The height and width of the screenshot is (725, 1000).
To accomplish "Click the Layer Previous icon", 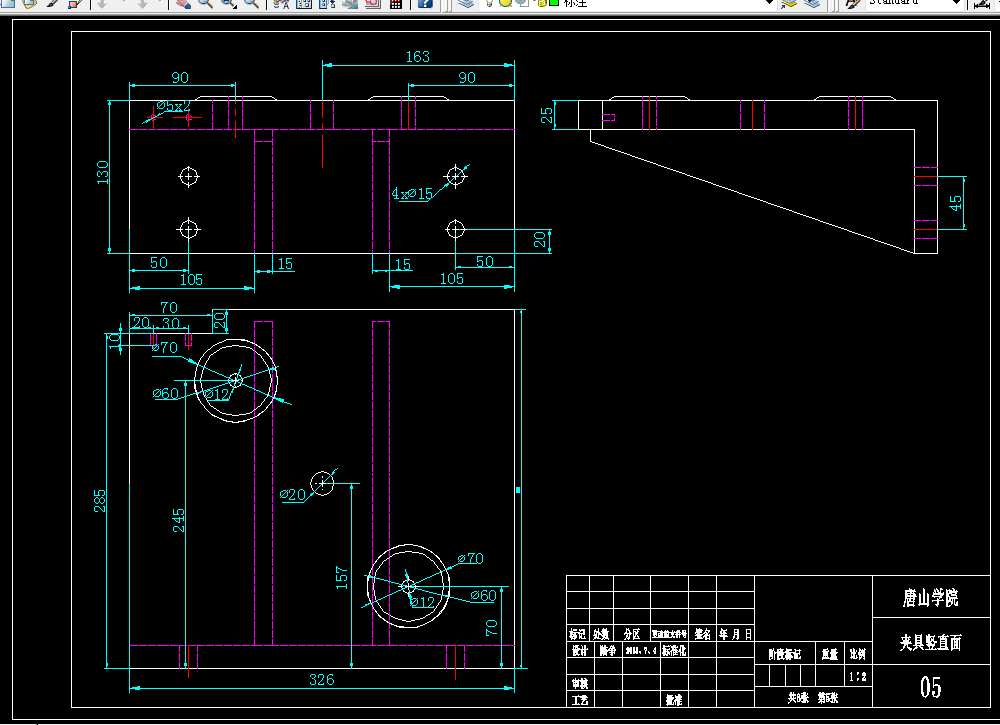I will tap(812, 3).
